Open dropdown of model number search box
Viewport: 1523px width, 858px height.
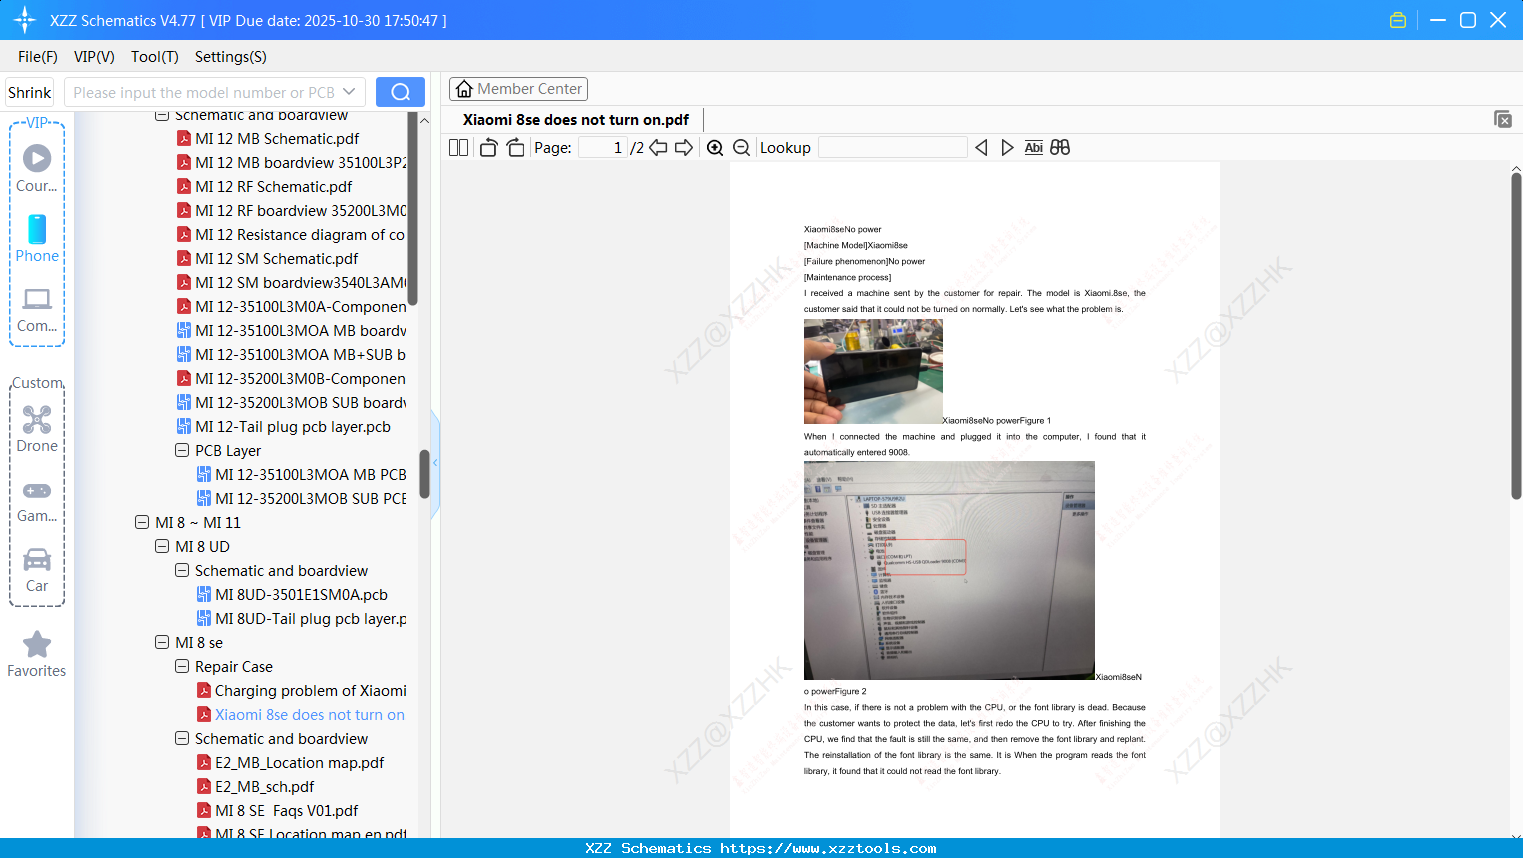(349, 92)
